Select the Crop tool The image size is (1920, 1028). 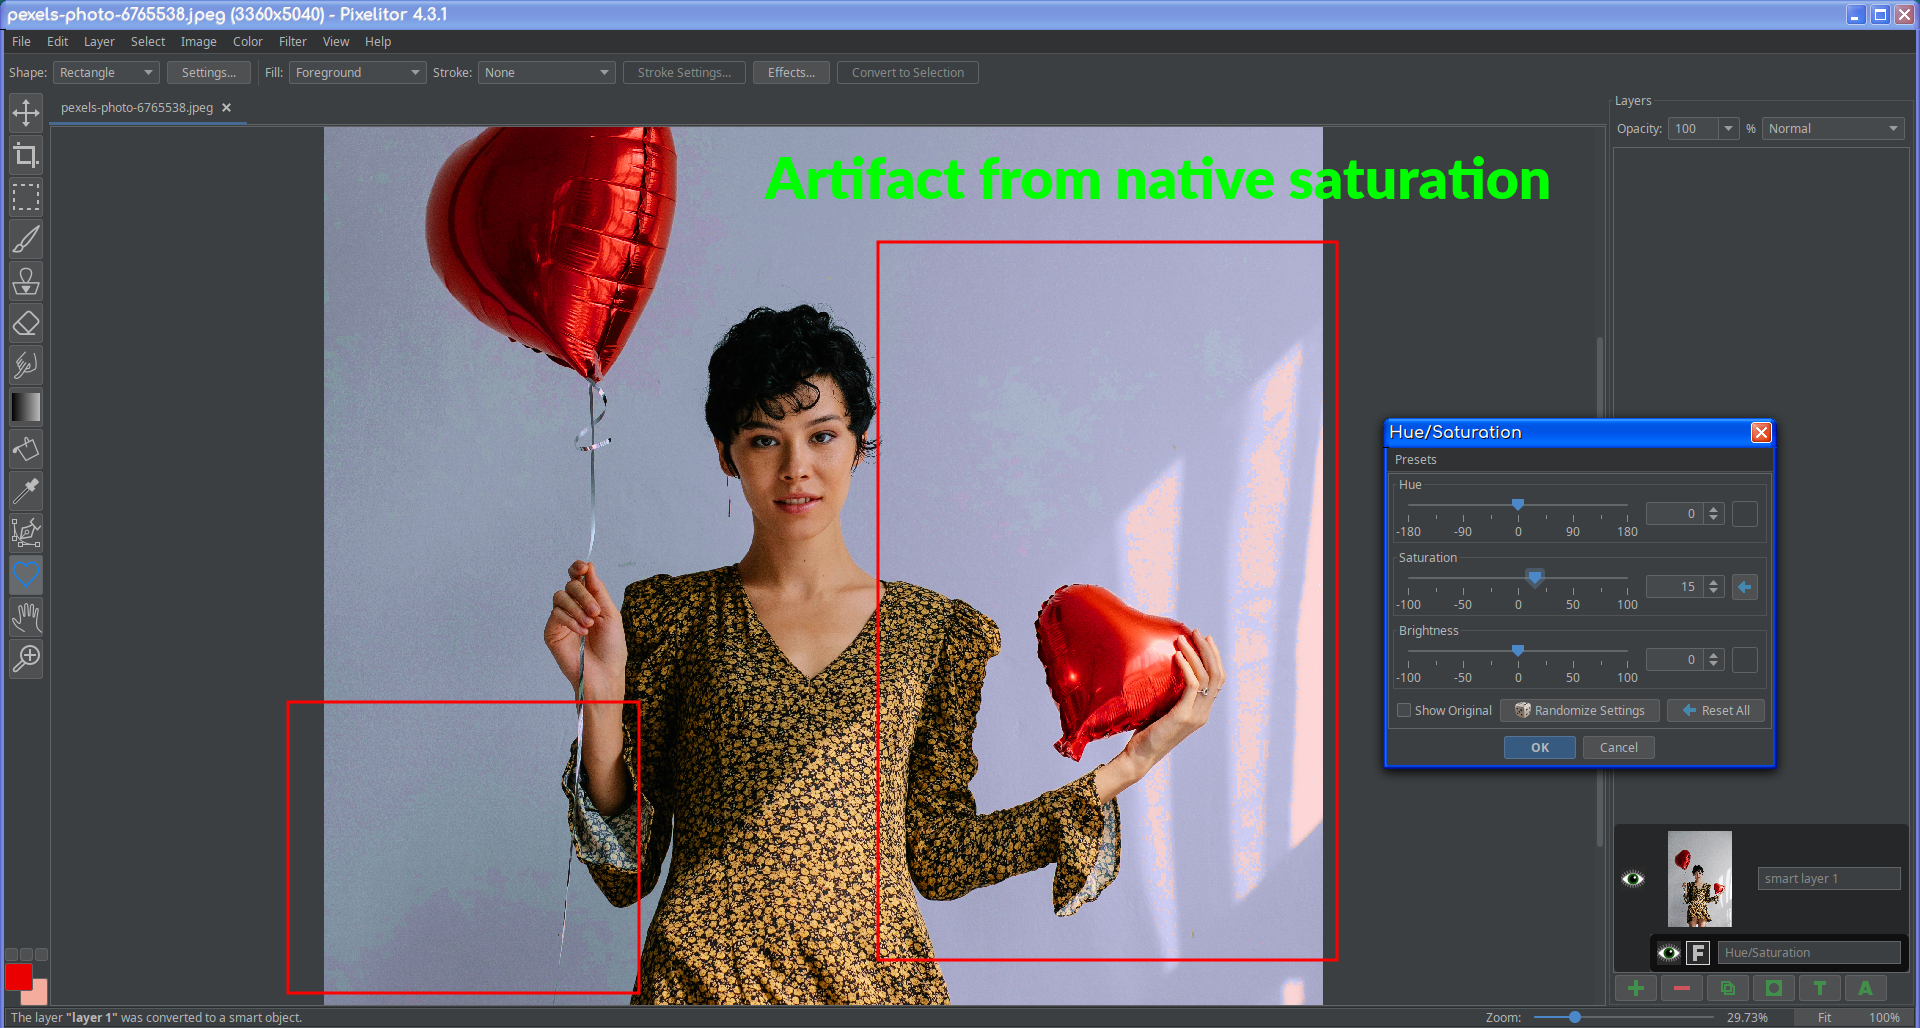[x=26, y=155]
